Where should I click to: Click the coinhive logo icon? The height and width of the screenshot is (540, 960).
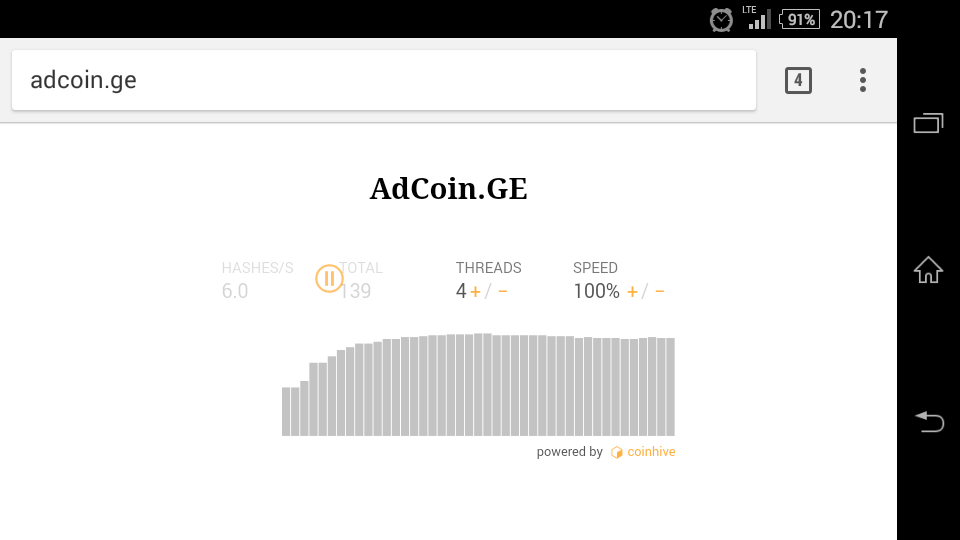(617, 453)
